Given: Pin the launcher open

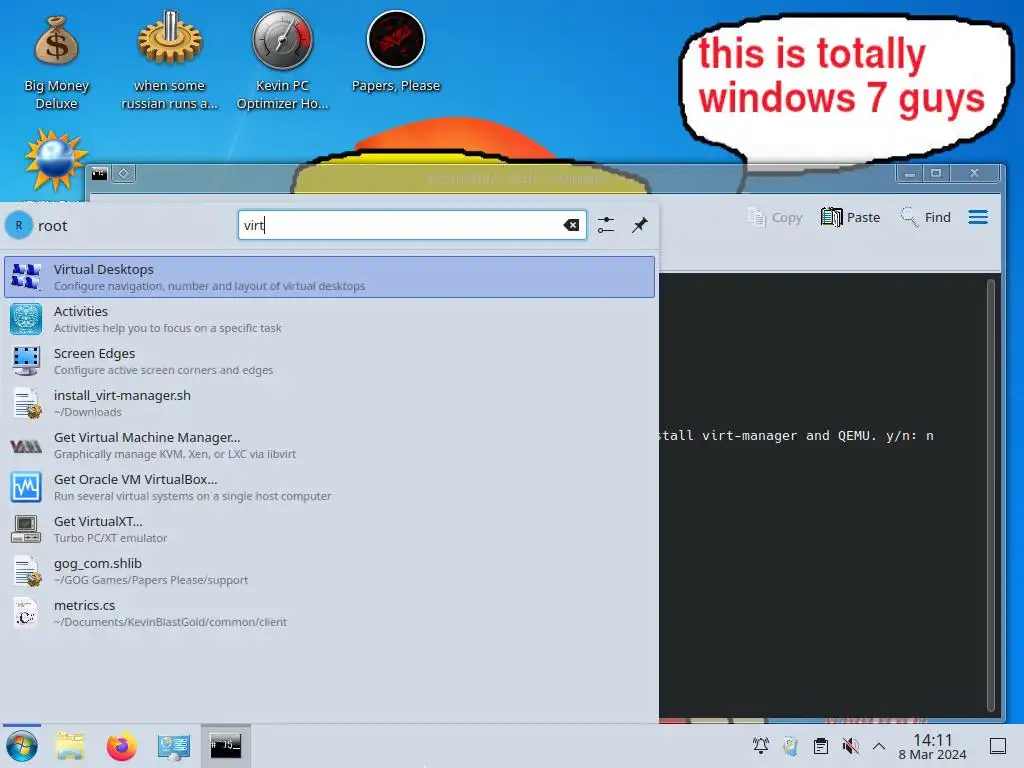Looking at the screenshot, I should pyautogui.click(x=639, y=225).
